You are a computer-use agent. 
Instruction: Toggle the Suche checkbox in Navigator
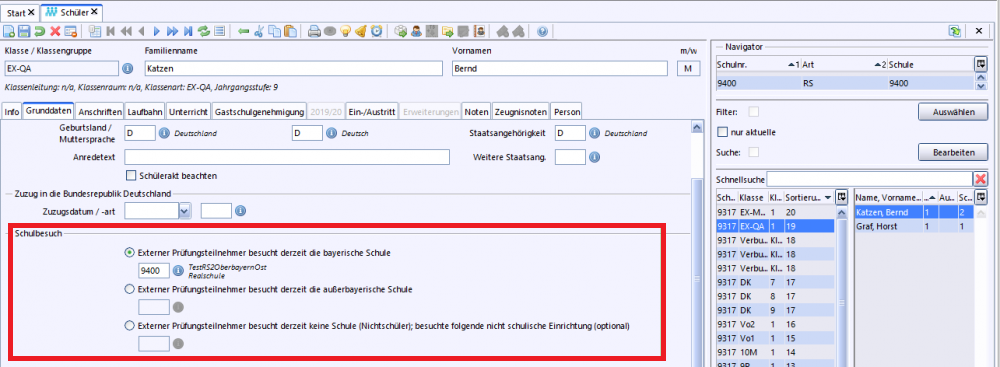coord(754,152)
